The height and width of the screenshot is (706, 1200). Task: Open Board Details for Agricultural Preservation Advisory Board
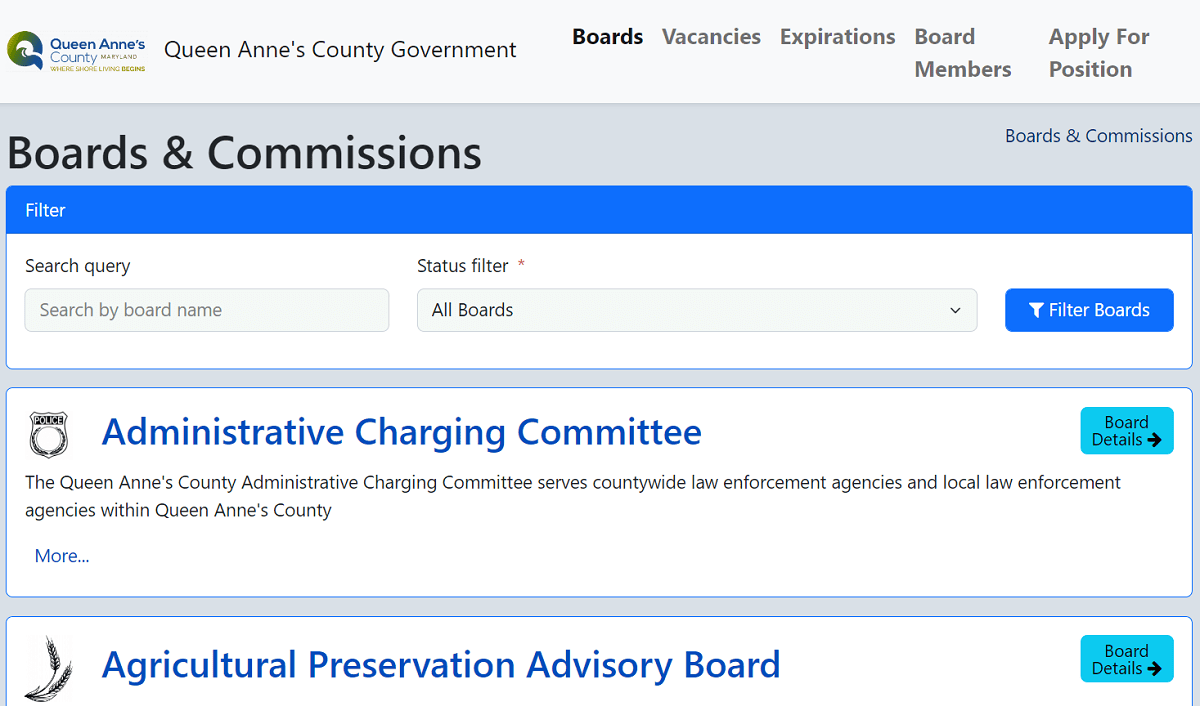pyautogui.click(x=1126, y=659)
